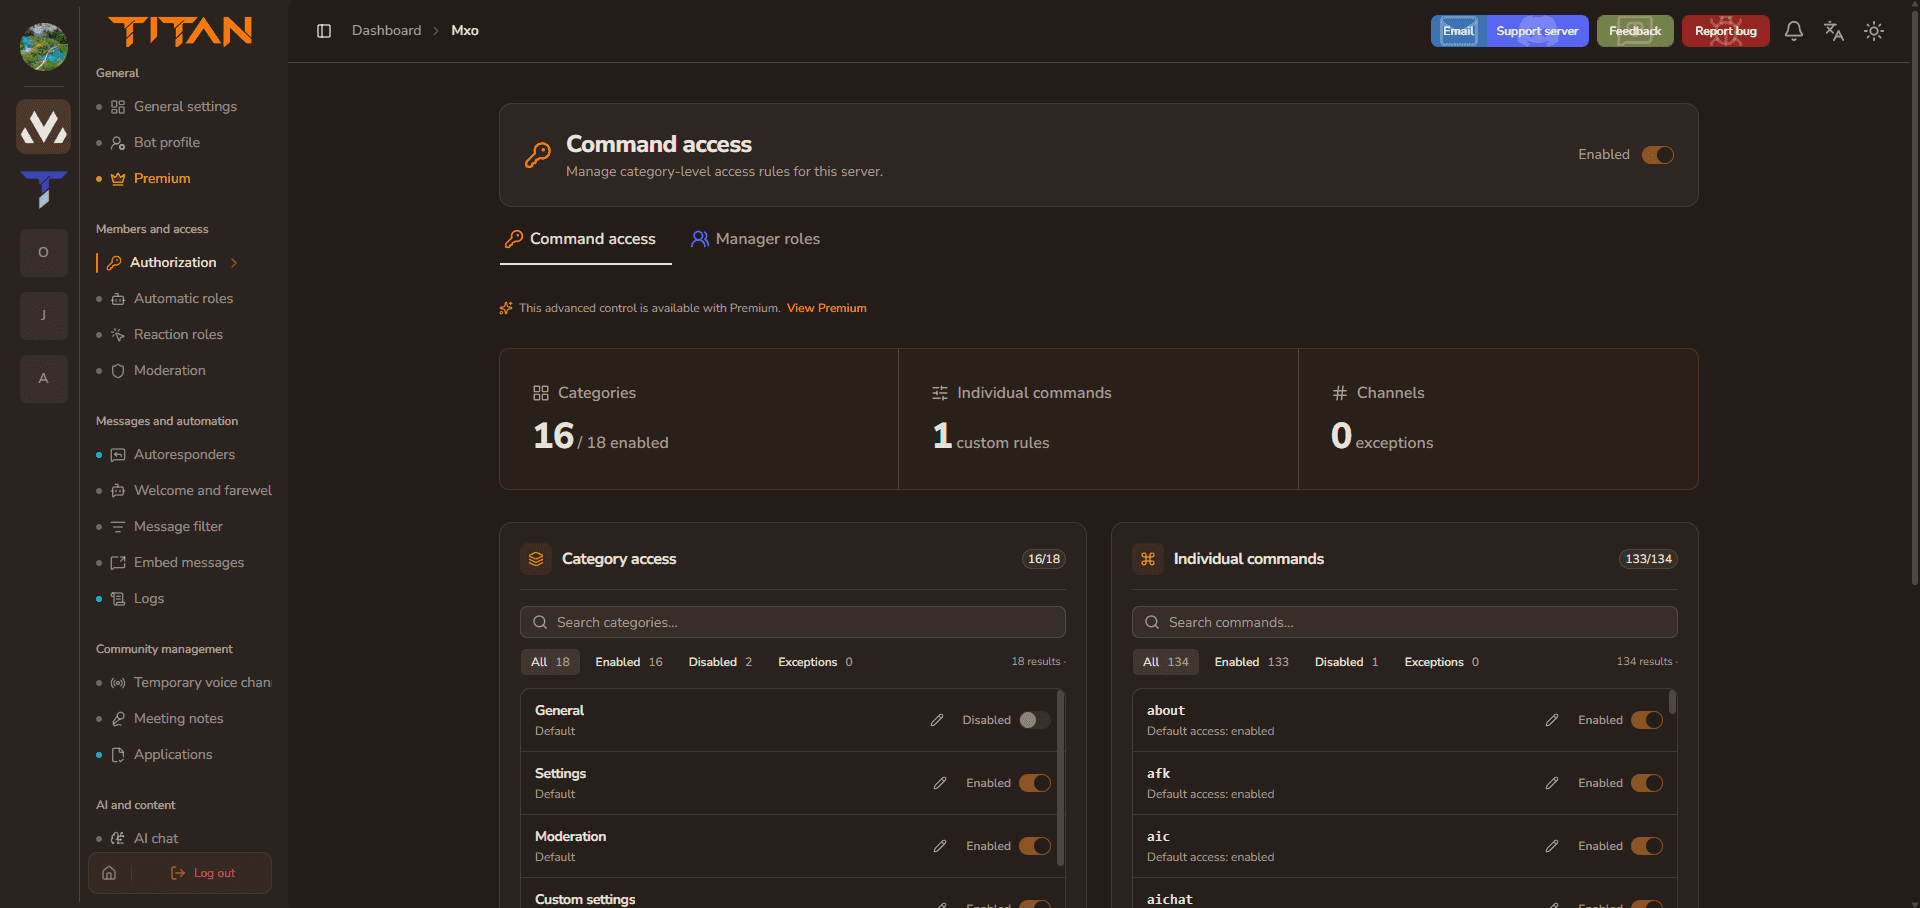
Task: Click the Titan logo
Action: (x=181, y=31)
